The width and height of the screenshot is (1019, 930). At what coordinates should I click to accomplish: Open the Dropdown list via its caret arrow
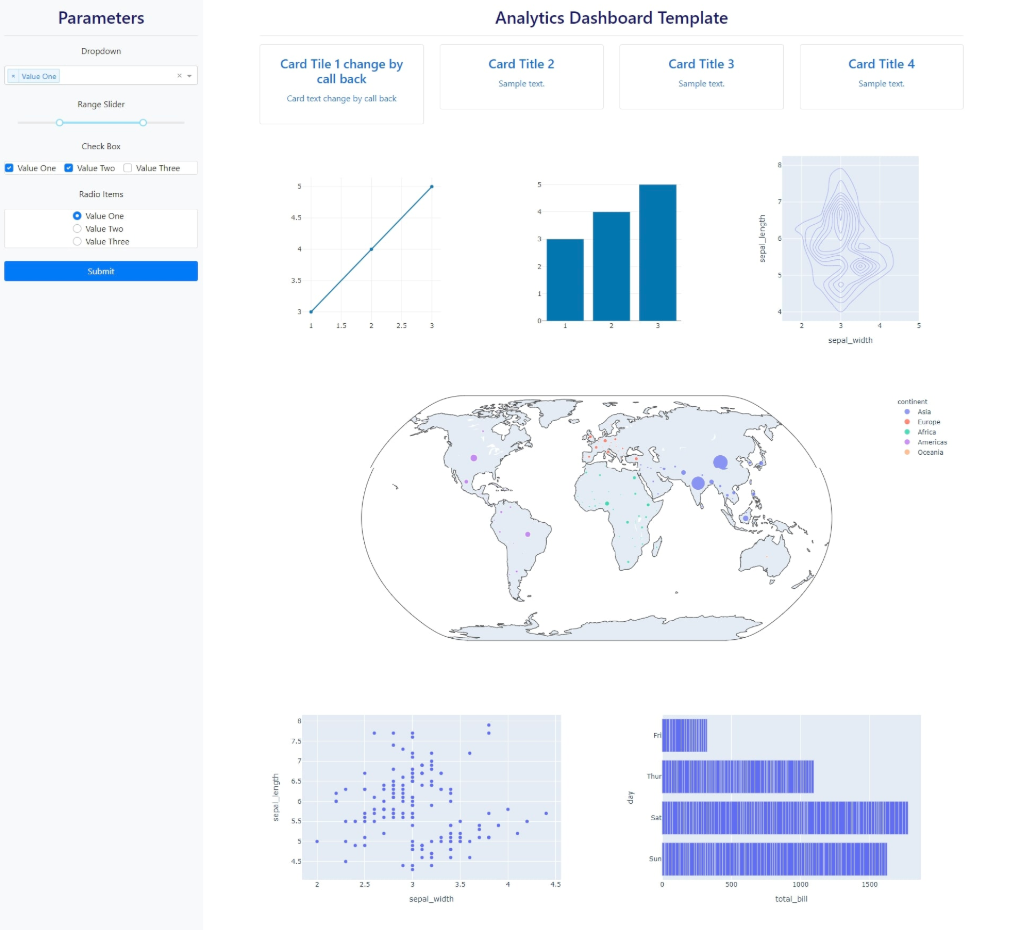pyautogui.click(x=189, y=76)
